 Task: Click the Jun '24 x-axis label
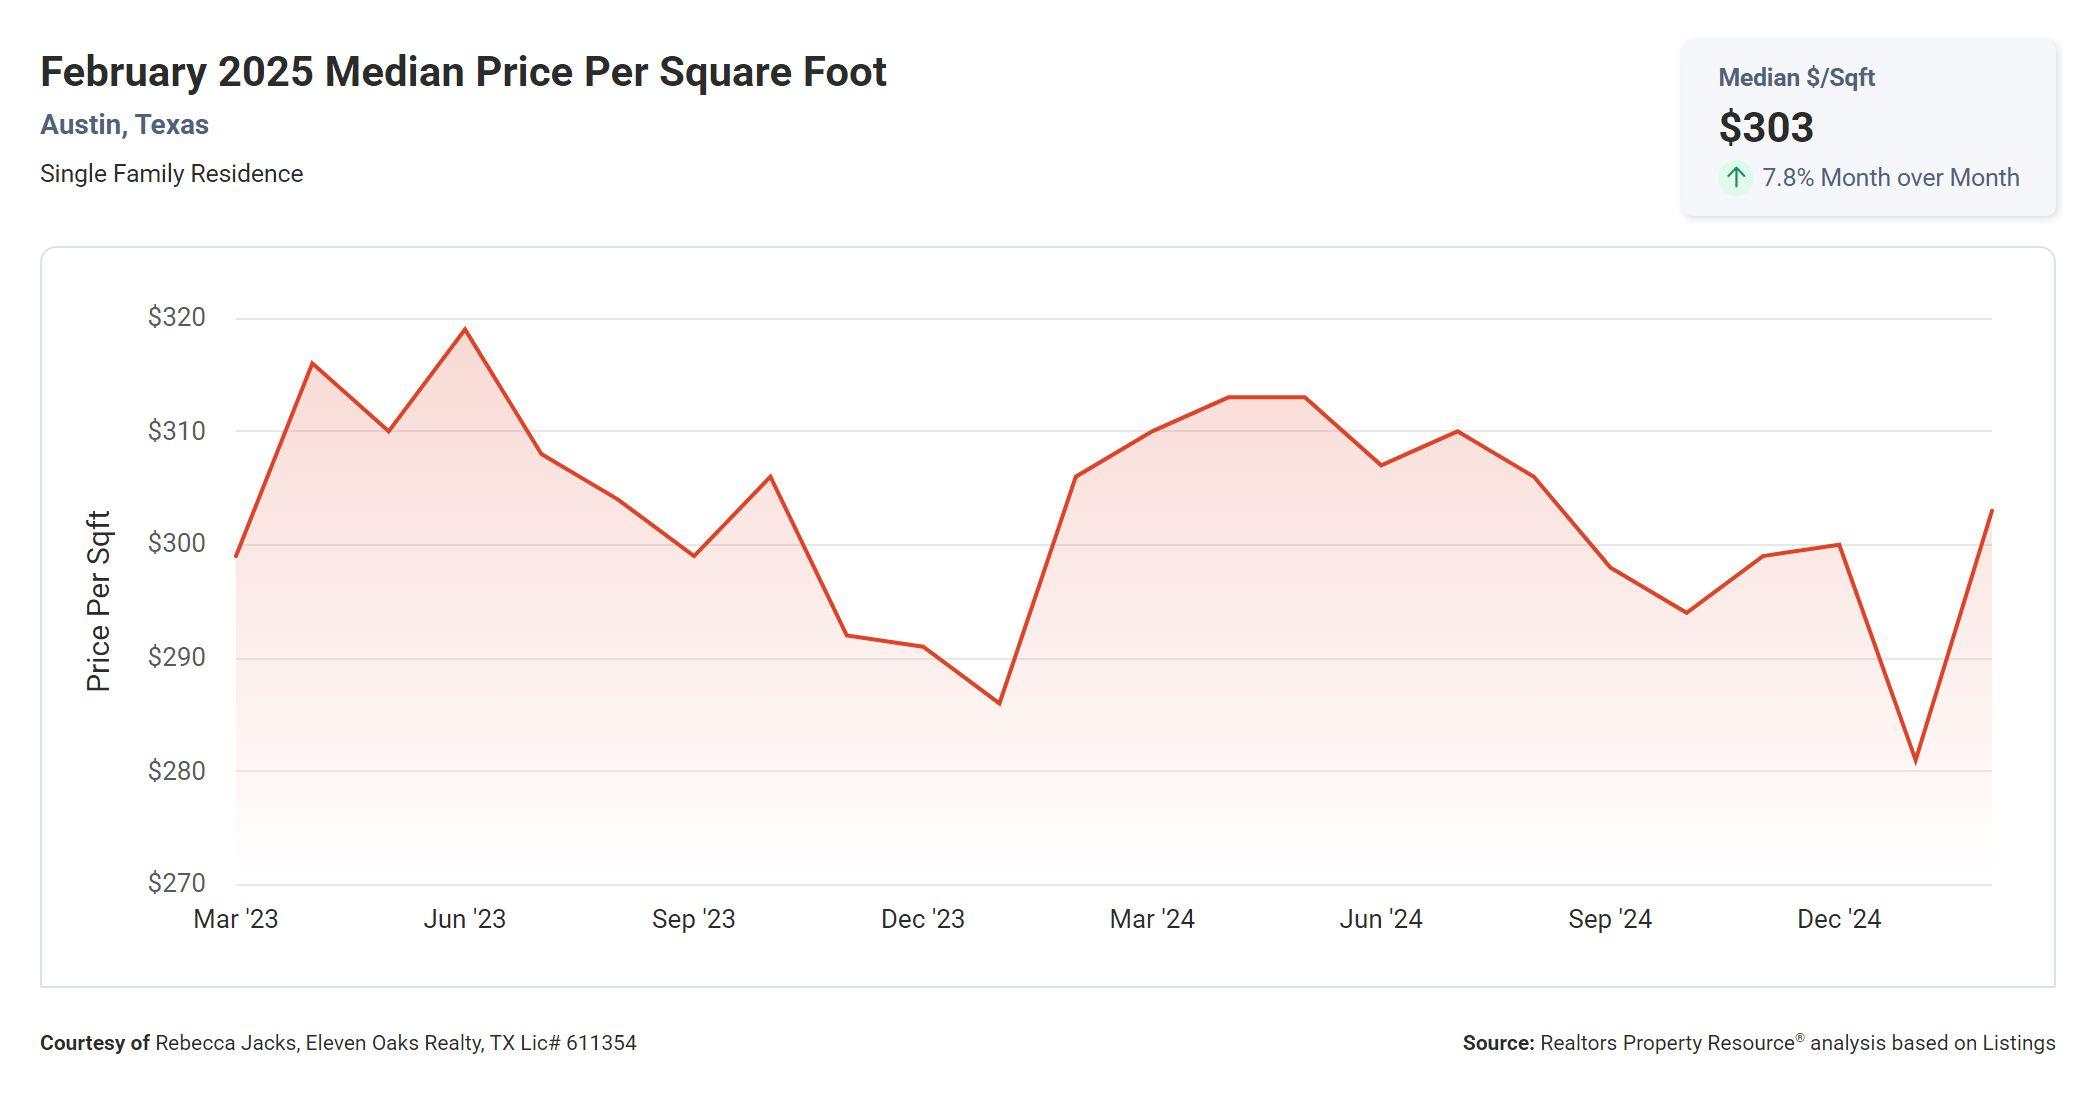[1381, 919]
